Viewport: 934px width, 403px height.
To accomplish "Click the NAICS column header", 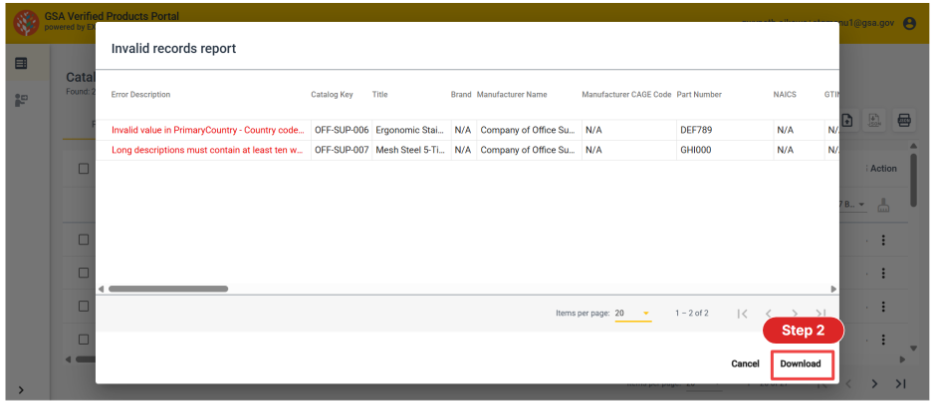I will click(784, 95).
